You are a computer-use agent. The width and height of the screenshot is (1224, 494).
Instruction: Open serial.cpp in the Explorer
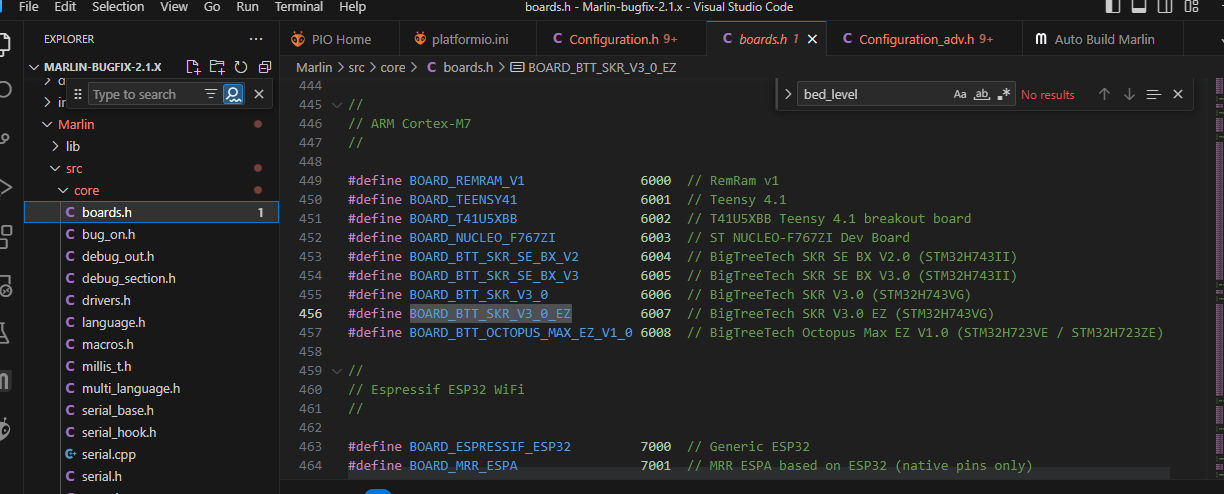click(152, 454)
